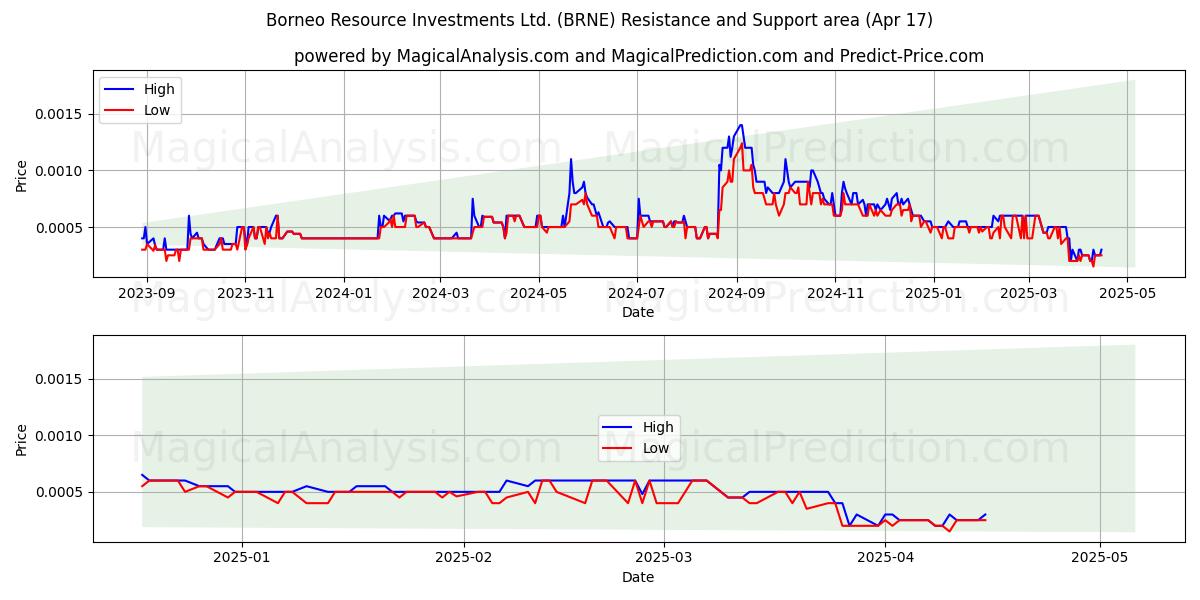
Task: Click the 'Price' y-axis label of the bottom chart
Action: click(22, 440)
